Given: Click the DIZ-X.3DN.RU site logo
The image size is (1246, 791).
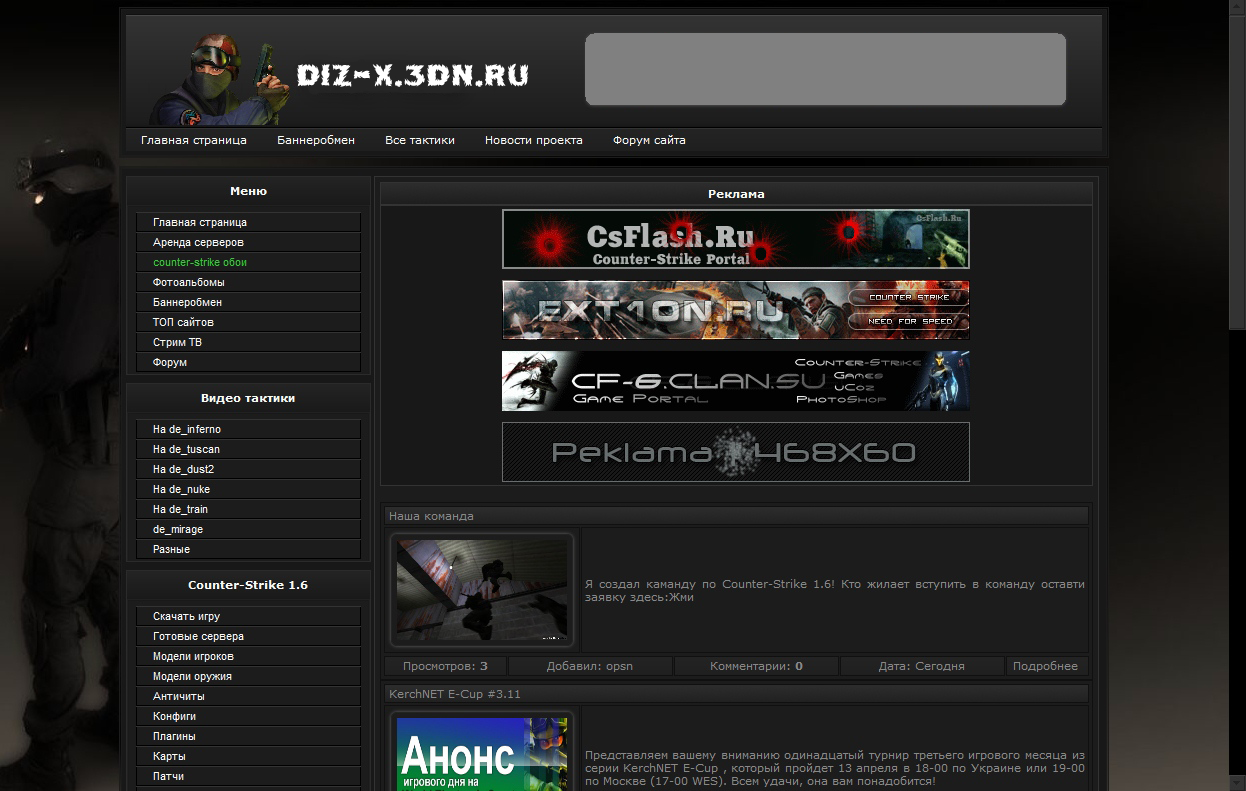Looking at the screenshot, I should pos(411,76).
